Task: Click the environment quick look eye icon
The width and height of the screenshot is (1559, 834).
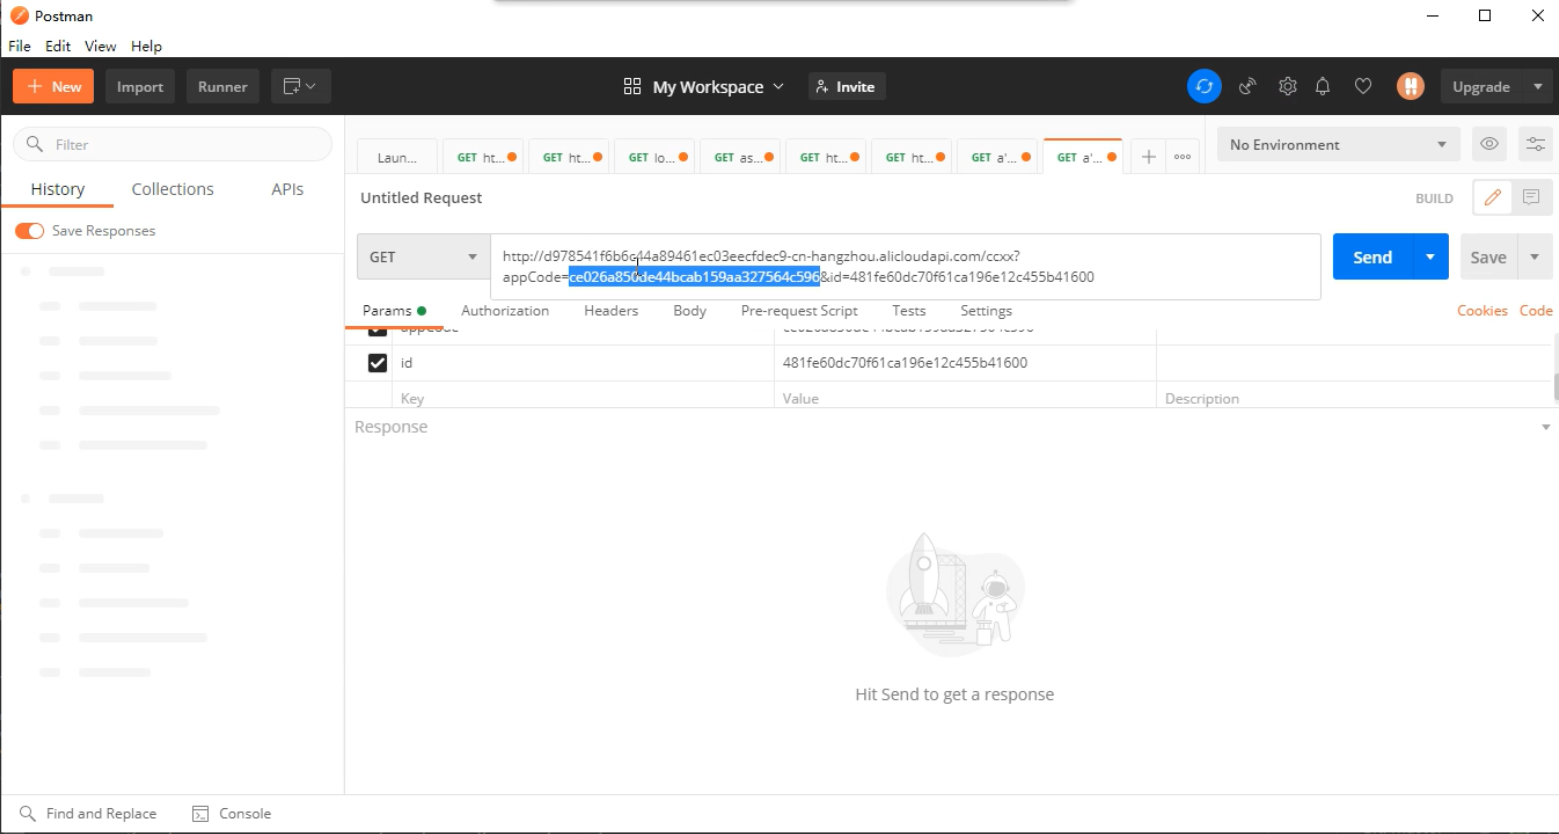Action: point(1489,144)
